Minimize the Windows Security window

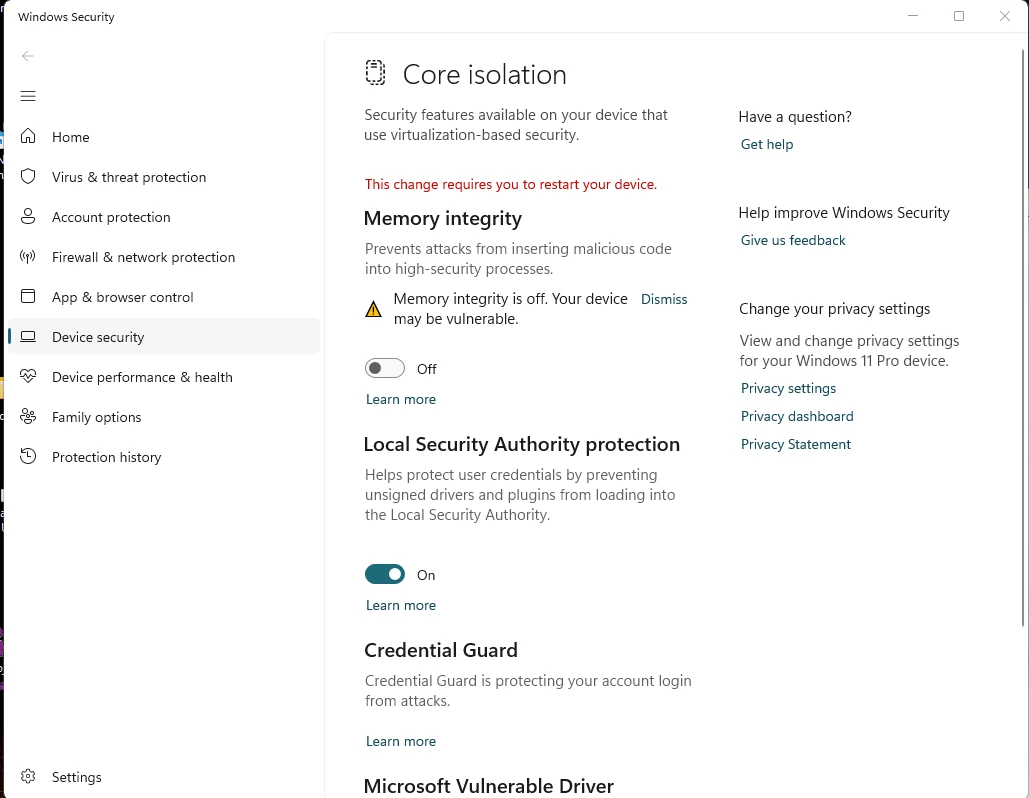(912, 16)
